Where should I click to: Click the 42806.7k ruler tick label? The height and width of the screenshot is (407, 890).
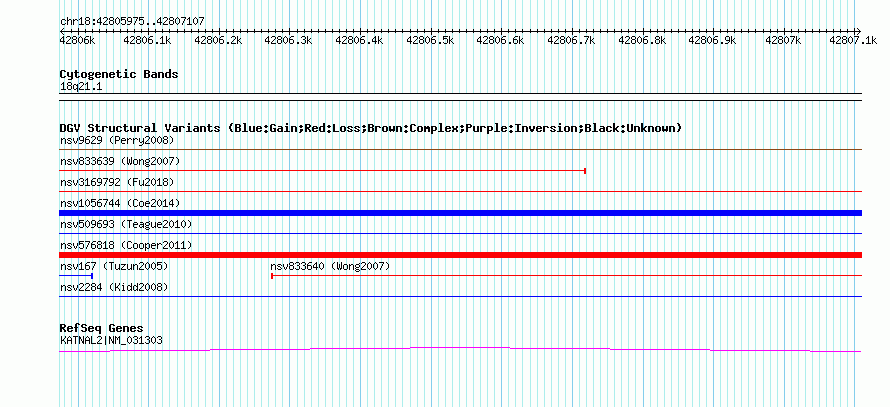click(571, 40)
